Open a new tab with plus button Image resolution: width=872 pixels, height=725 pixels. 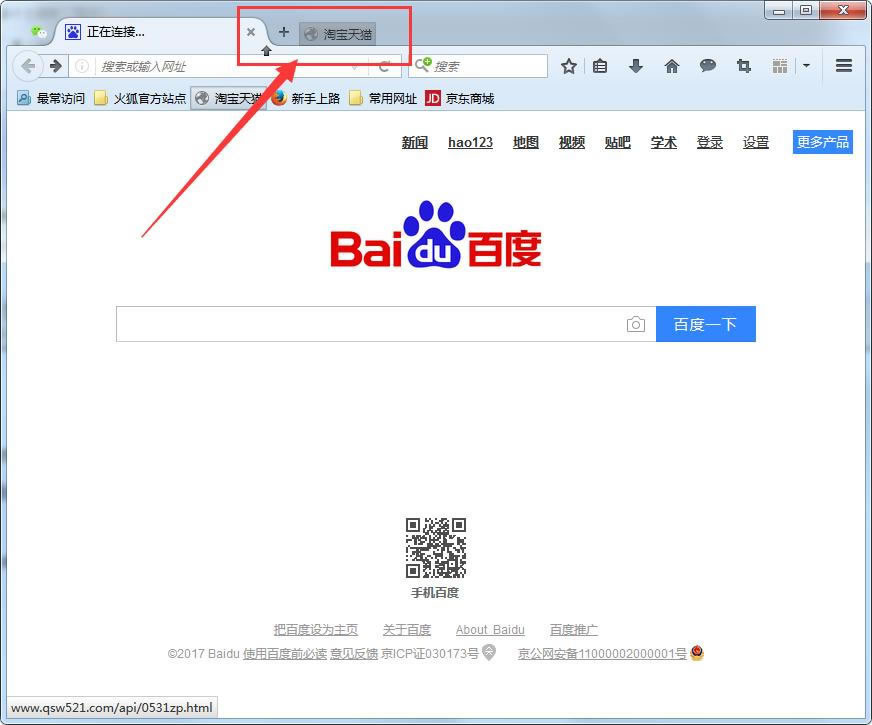284,32
